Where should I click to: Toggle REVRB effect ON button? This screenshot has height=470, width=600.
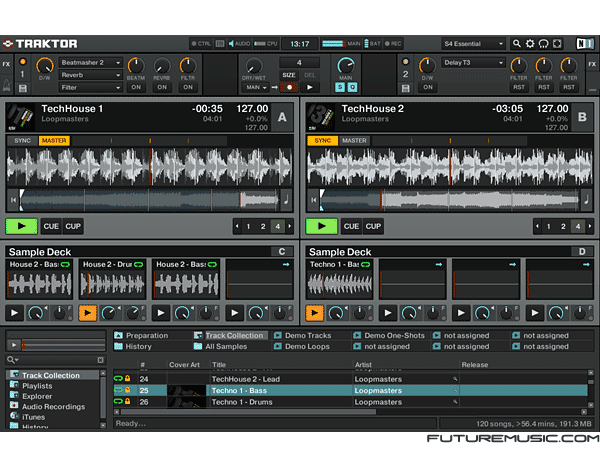[162, 87]
